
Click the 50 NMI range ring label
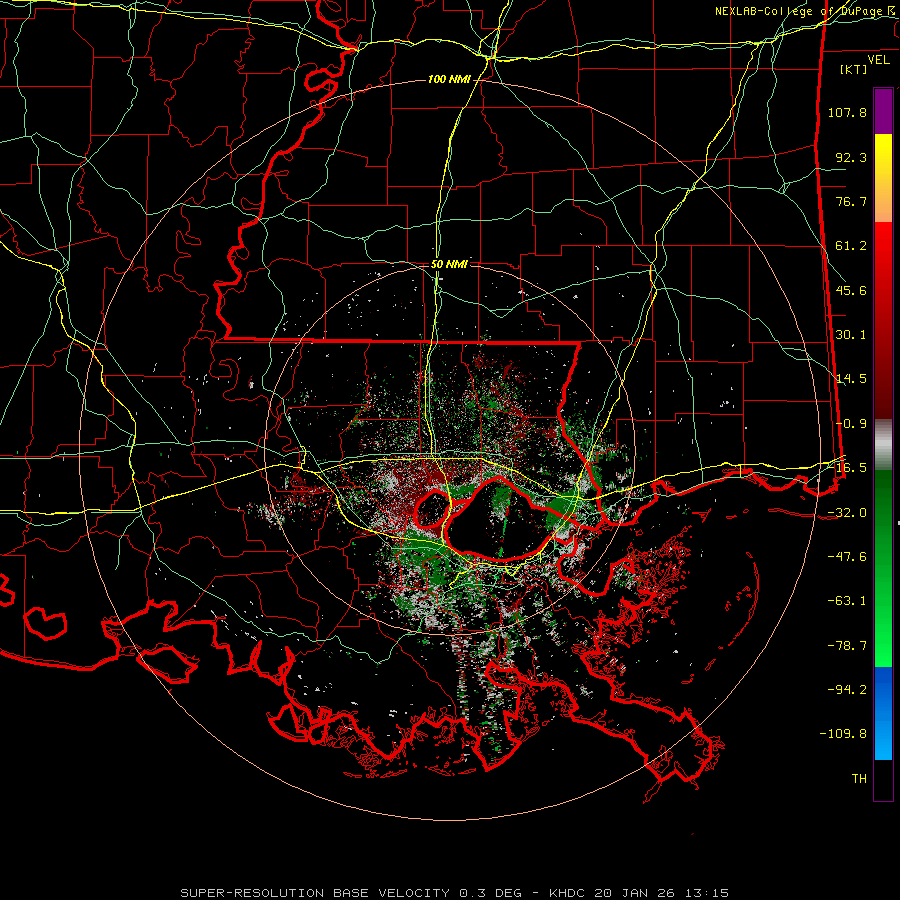pyautogui.click(x=449, y=264)
